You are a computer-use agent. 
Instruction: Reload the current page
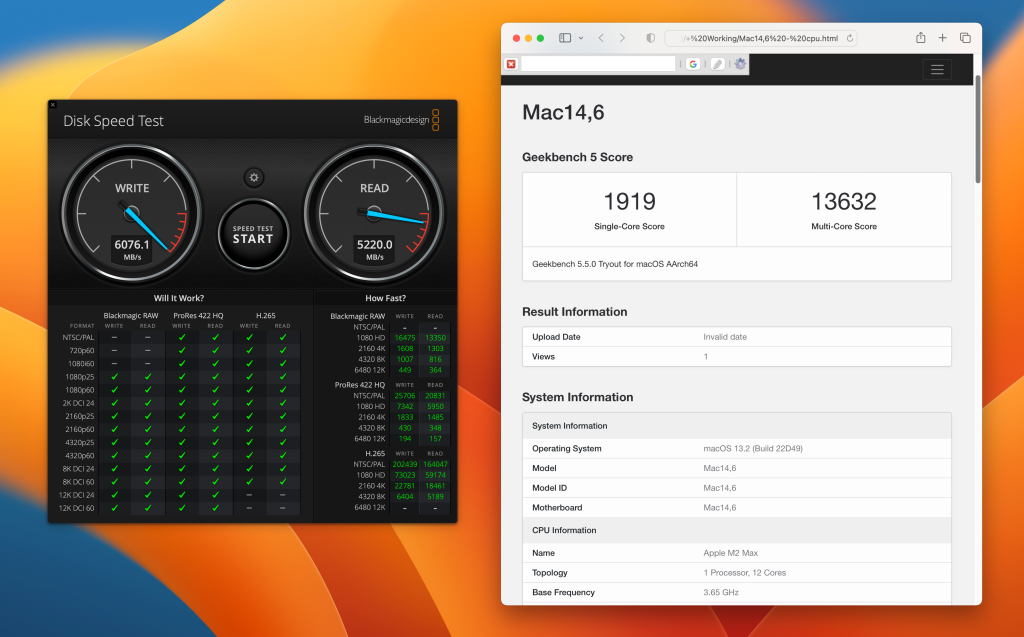click(850, 38)
